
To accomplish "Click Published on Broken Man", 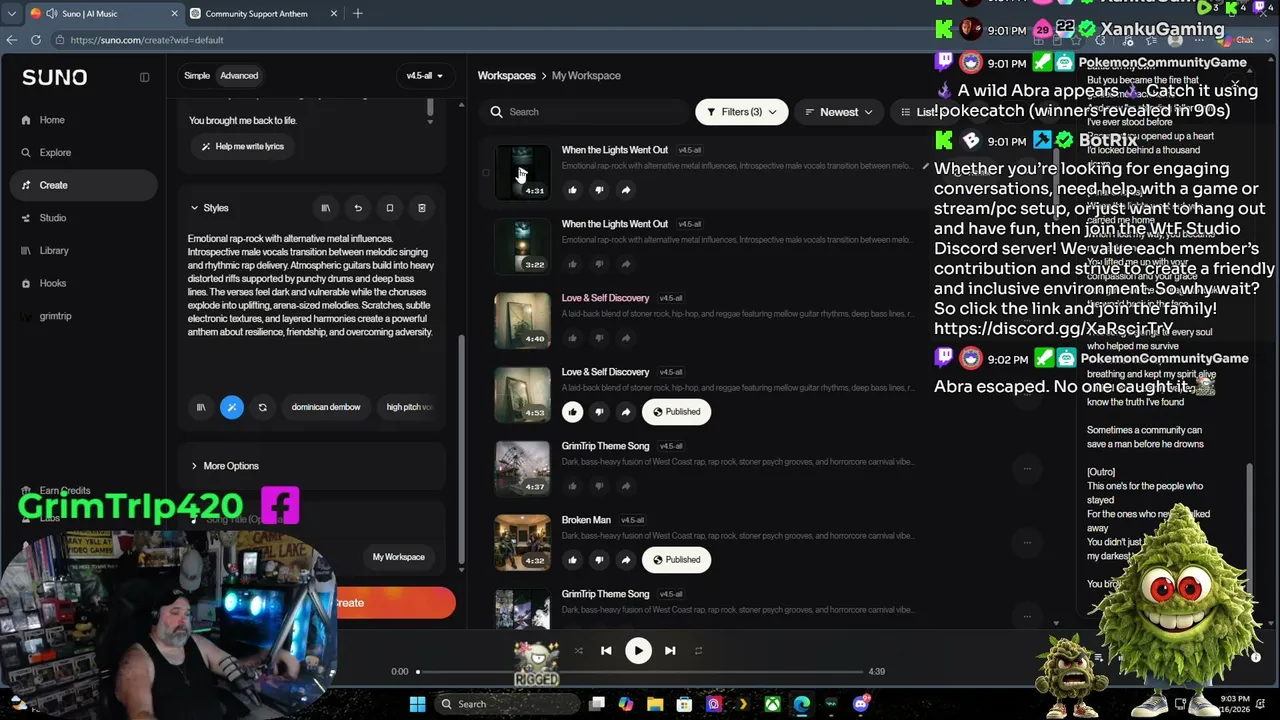I will 676,560.
